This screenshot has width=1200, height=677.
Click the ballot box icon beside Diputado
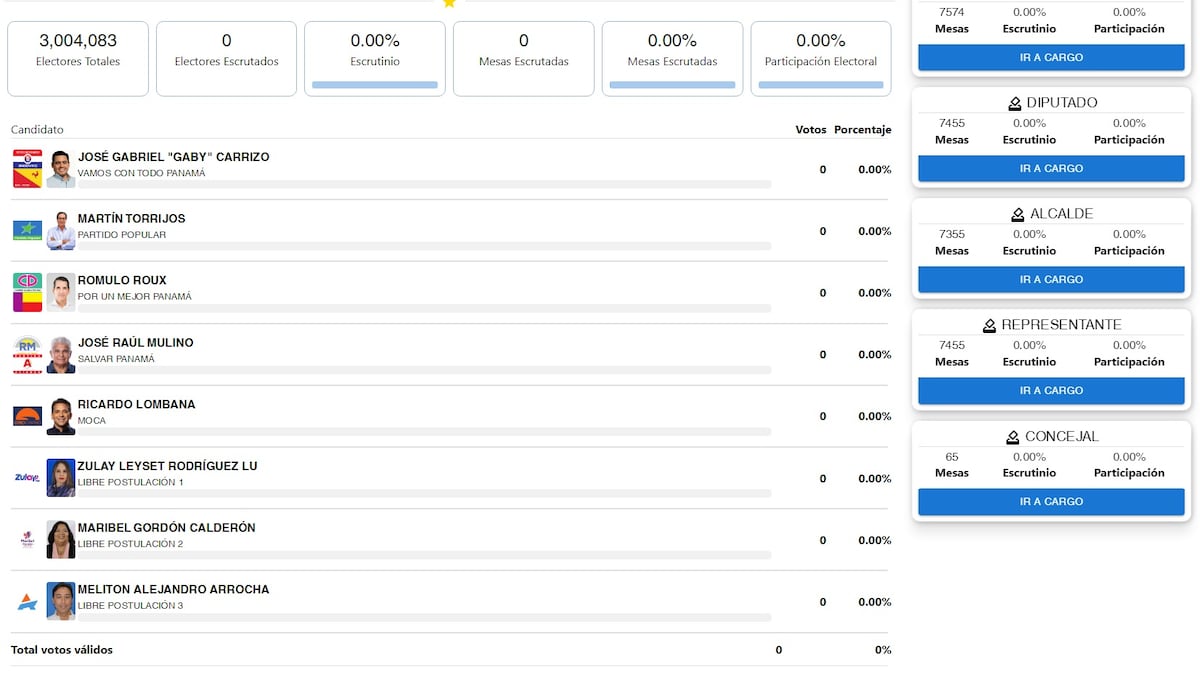[1015, 103]
